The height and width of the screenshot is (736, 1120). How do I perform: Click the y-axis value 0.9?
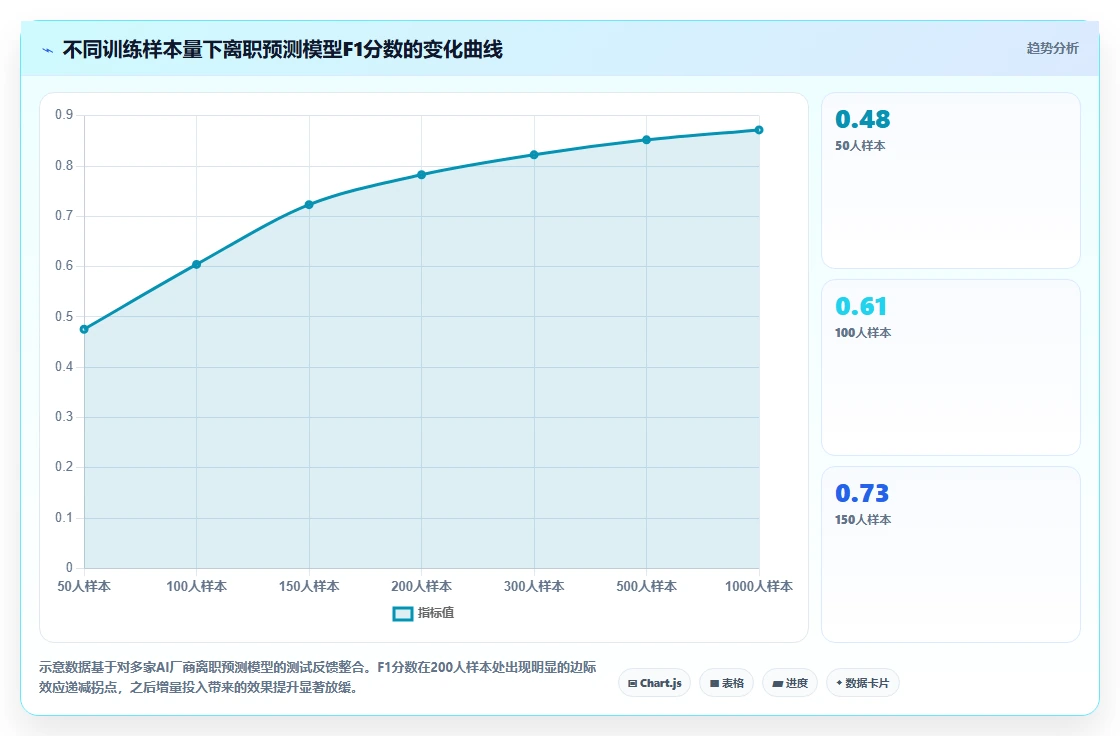pos(64,115)
